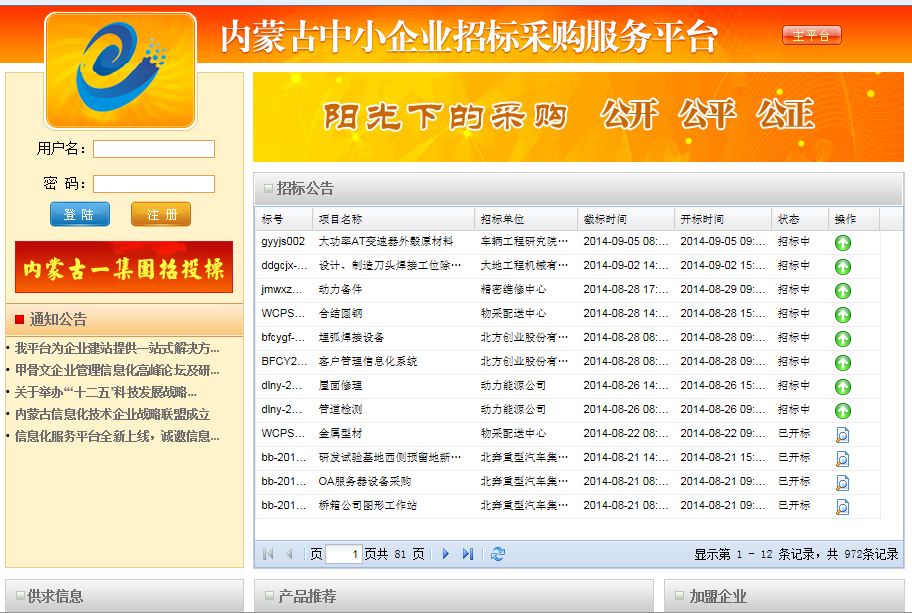Jump to last page of the table

(468, 554)
